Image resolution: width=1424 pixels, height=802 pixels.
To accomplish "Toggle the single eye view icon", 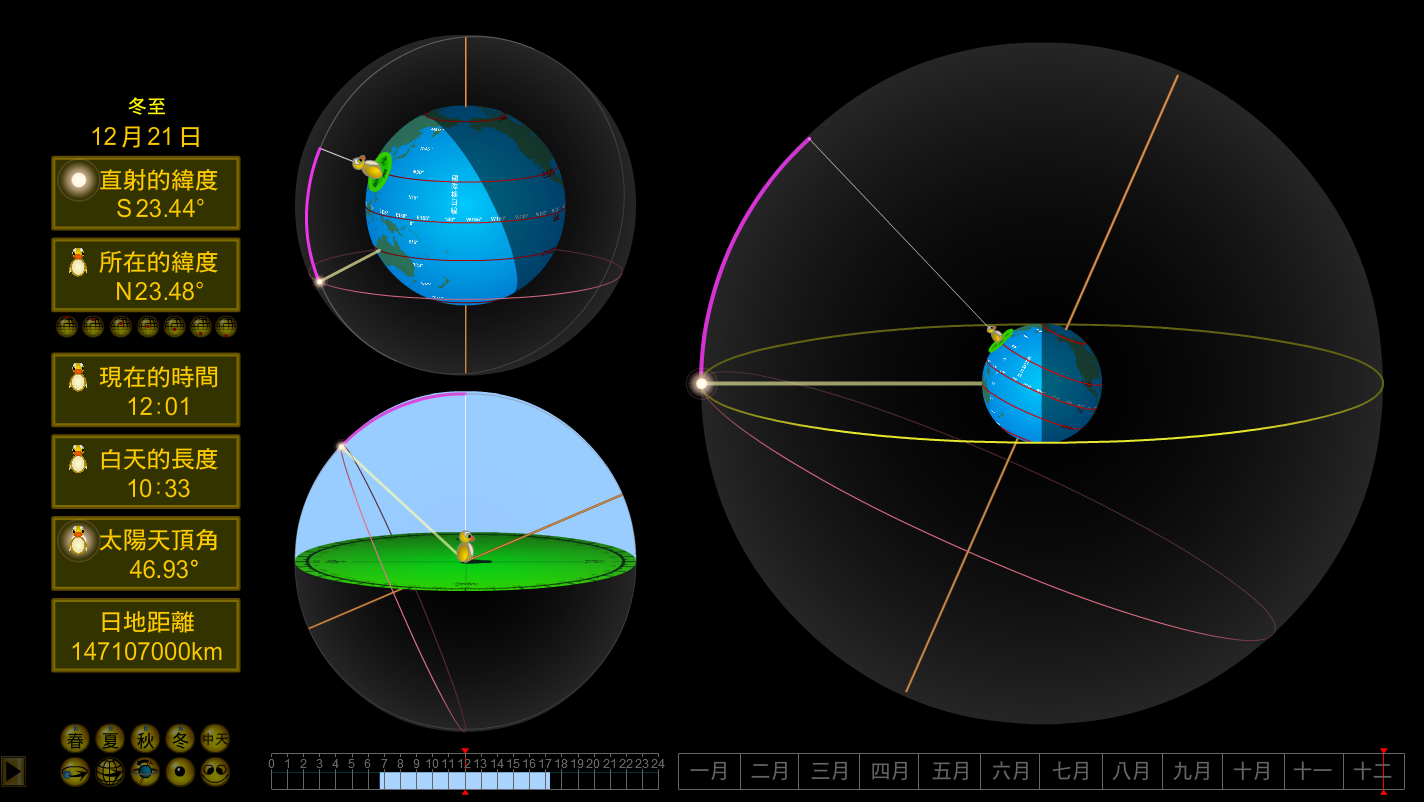I will pos(180,772).
